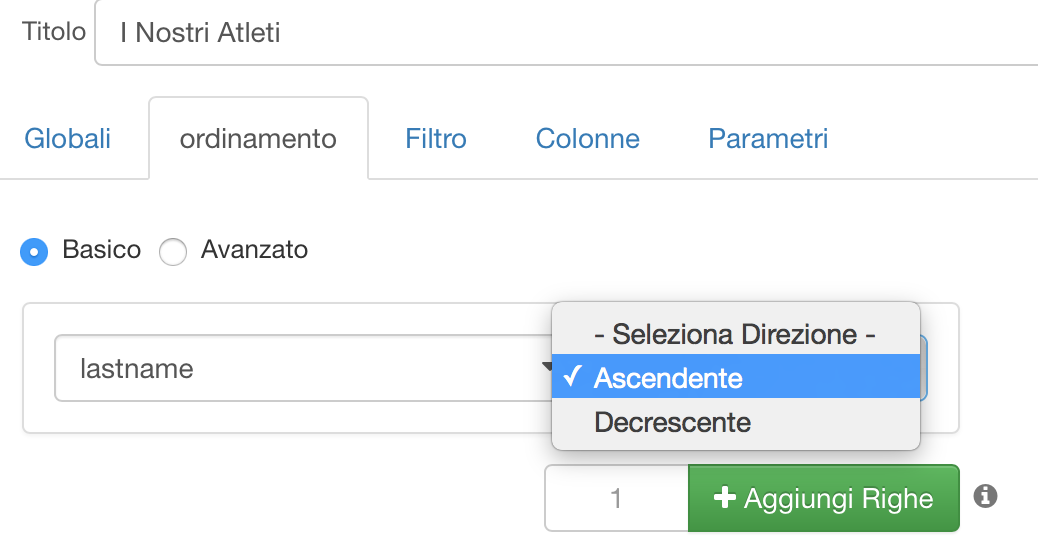Click the Titolo label
Viewport: 1038px width, 558px height.
[x=54, y=31]
